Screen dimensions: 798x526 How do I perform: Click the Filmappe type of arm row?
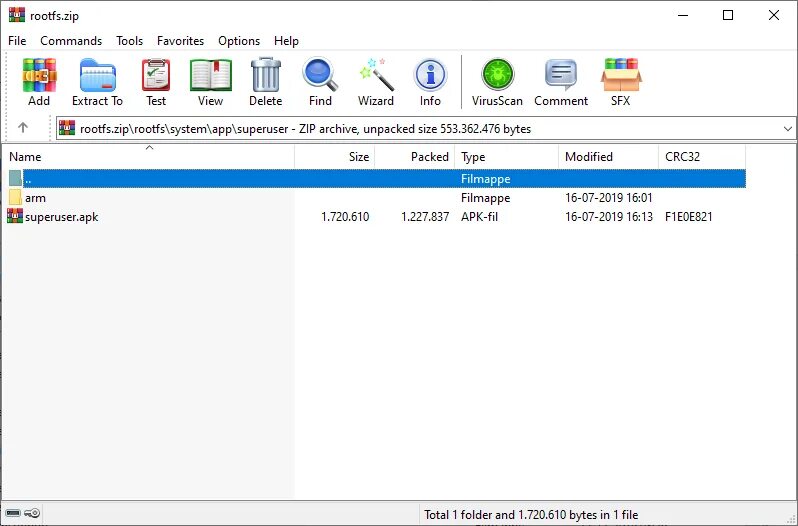point(486,198)
